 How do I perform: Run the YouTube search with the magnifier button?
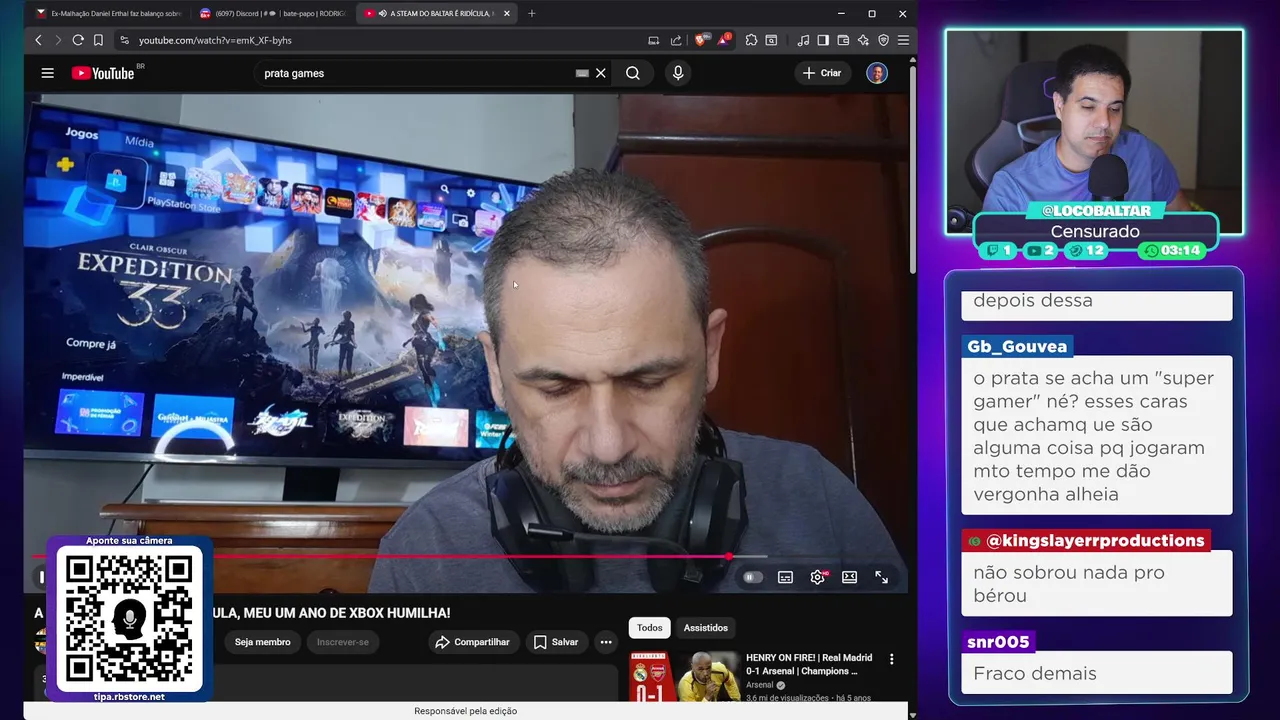point(633,73)
